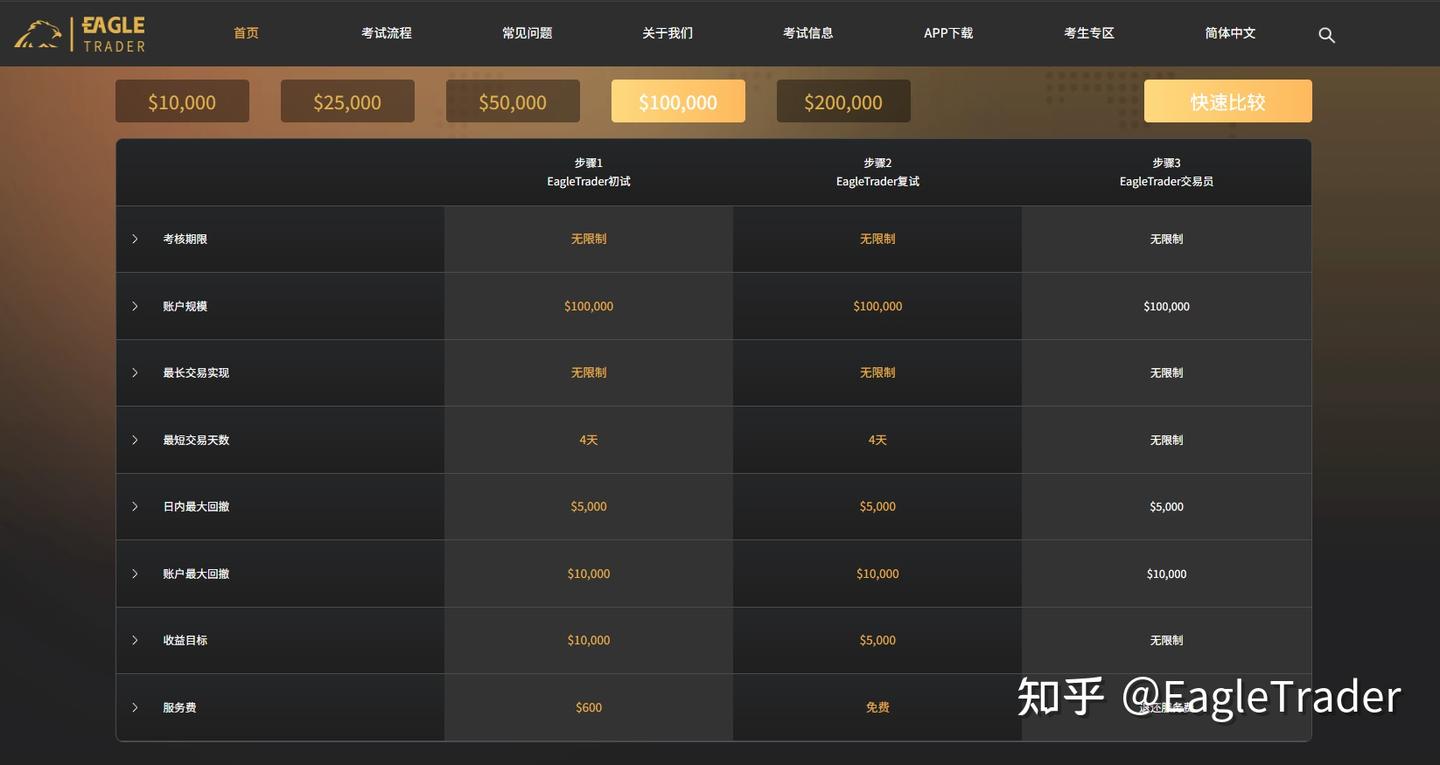Expand the 服务费 row chevron

point(135,708)
